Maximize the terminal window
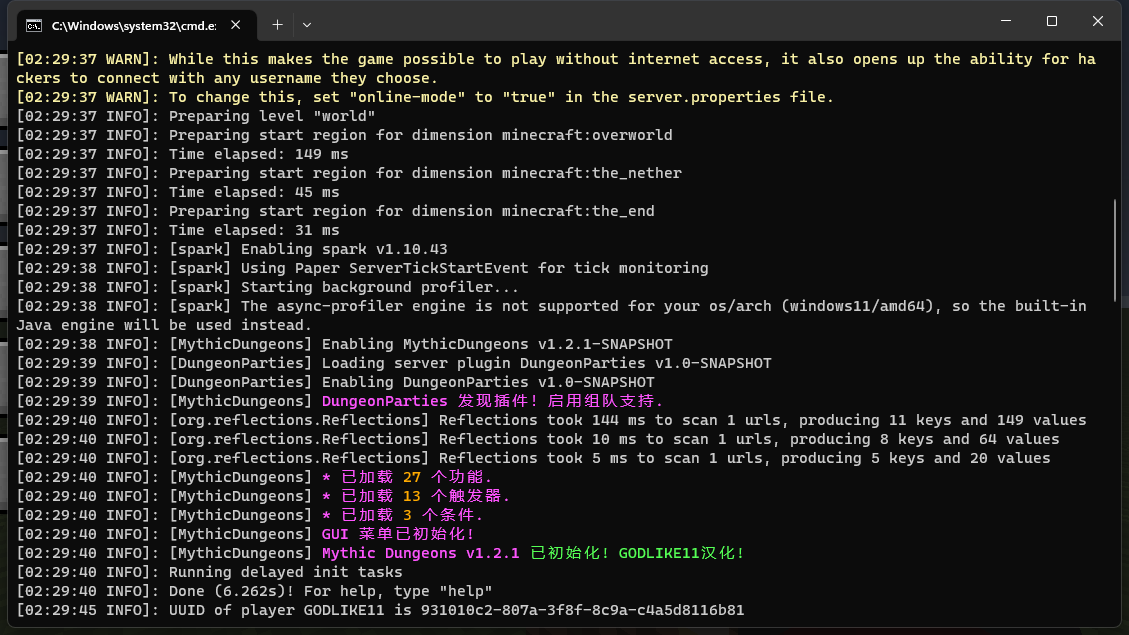Screen dimensions: 1129x635 1052,21
